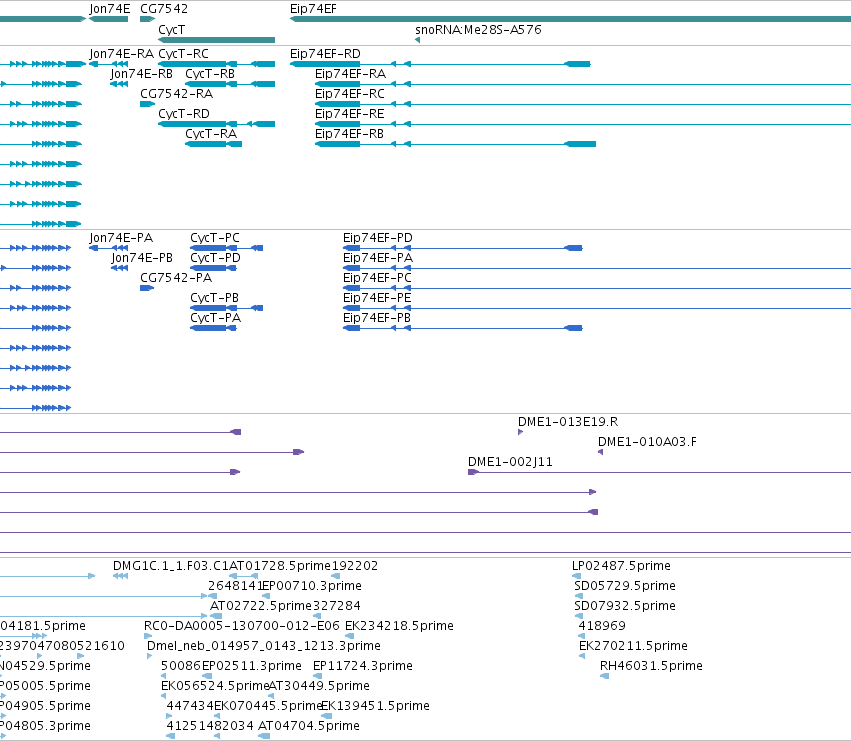This screenshot has height=741, width=851.
Task: Click clone DME1-010A03.F label
Action: [x=647, y=442]
